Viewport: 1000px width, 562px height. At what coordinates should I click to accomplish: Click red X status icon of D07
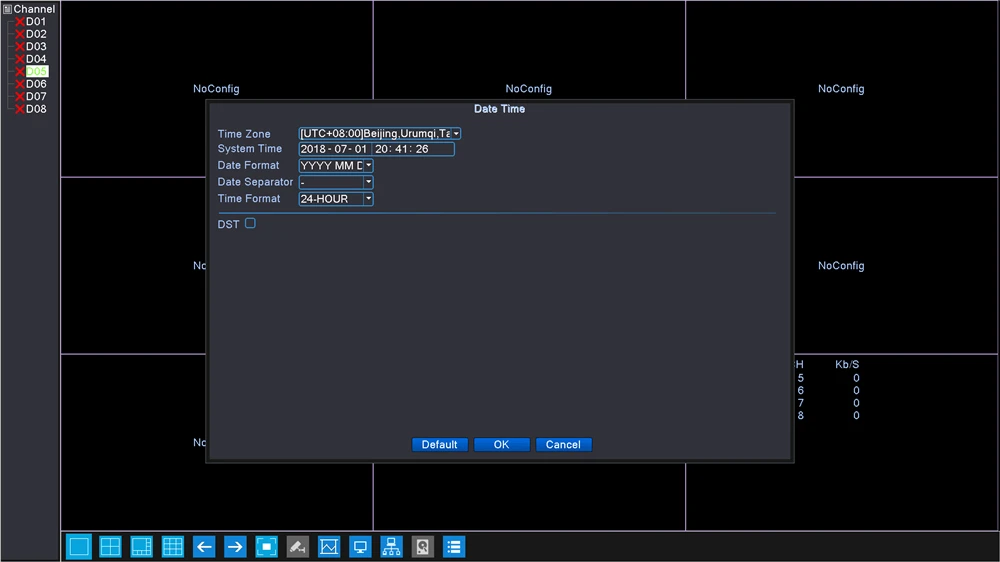click(20, 96)
